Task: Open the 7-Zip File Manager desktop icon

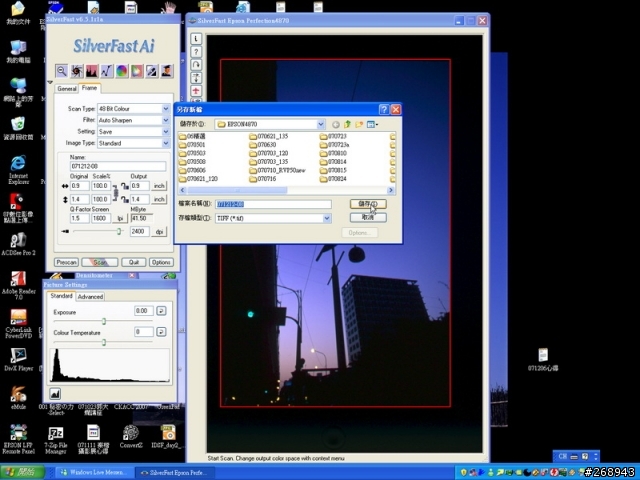Action: coord(56,440)
